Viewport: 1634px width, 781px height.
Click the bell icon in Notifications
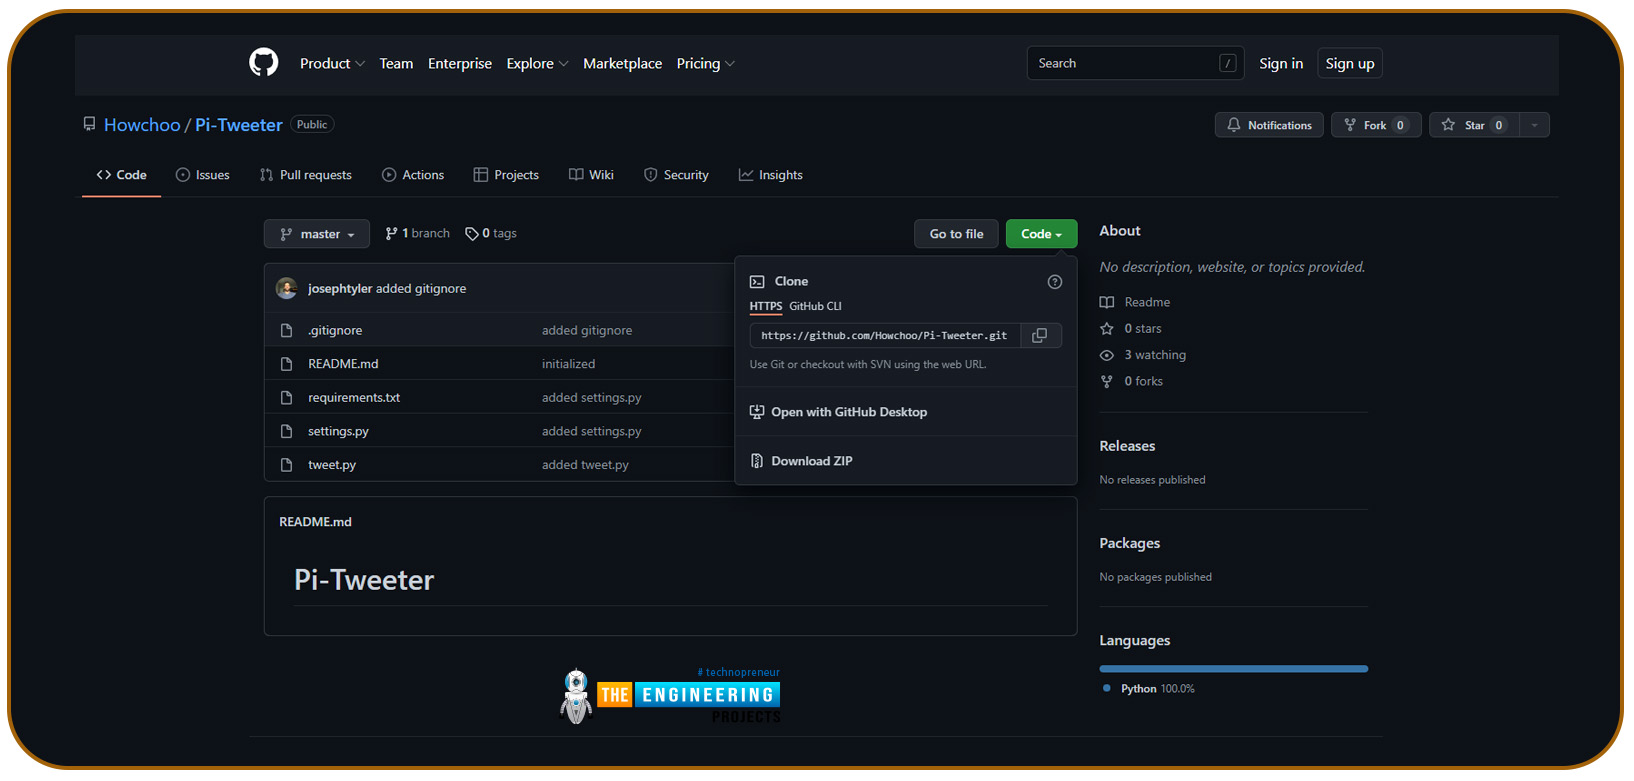tap(1234, 125)
